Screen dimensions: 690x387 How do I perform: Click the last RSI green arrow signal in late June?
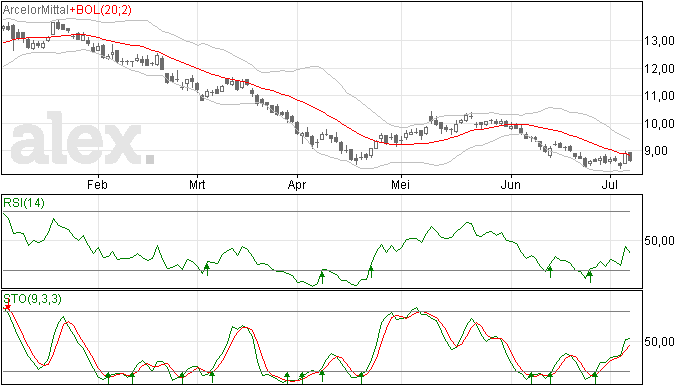(590, 276)
